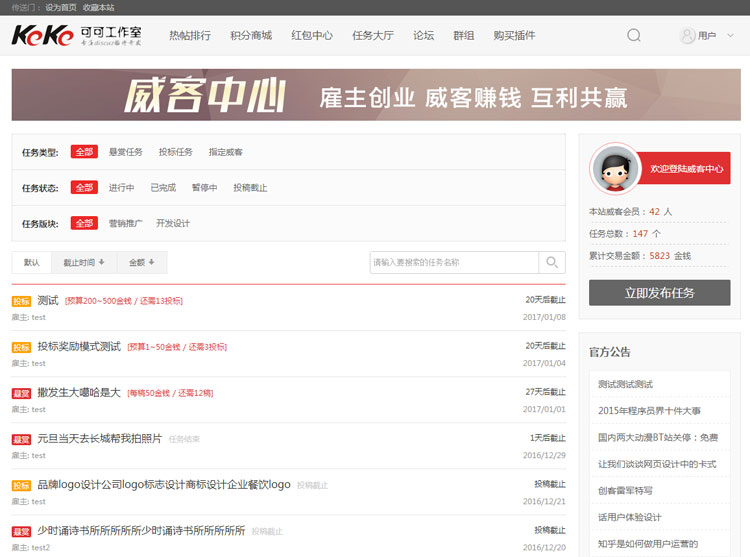This screenshot has height=557, width=750.
Task: Filter task type by 悬赏任务
Action: pyautogui.click(x=126, y=152)
